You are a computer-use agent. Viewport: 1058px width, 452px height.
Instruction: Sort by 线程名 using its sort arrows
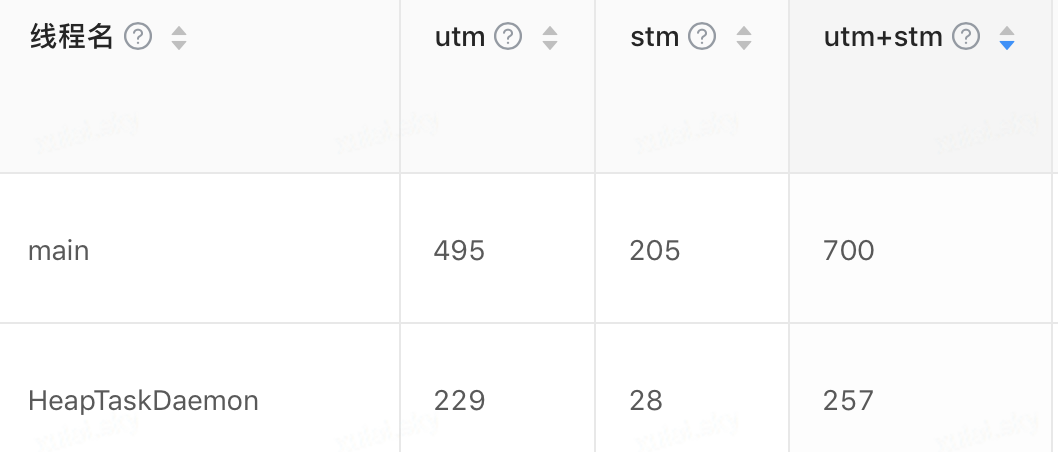pyautogui.click(x=179, y=38)
